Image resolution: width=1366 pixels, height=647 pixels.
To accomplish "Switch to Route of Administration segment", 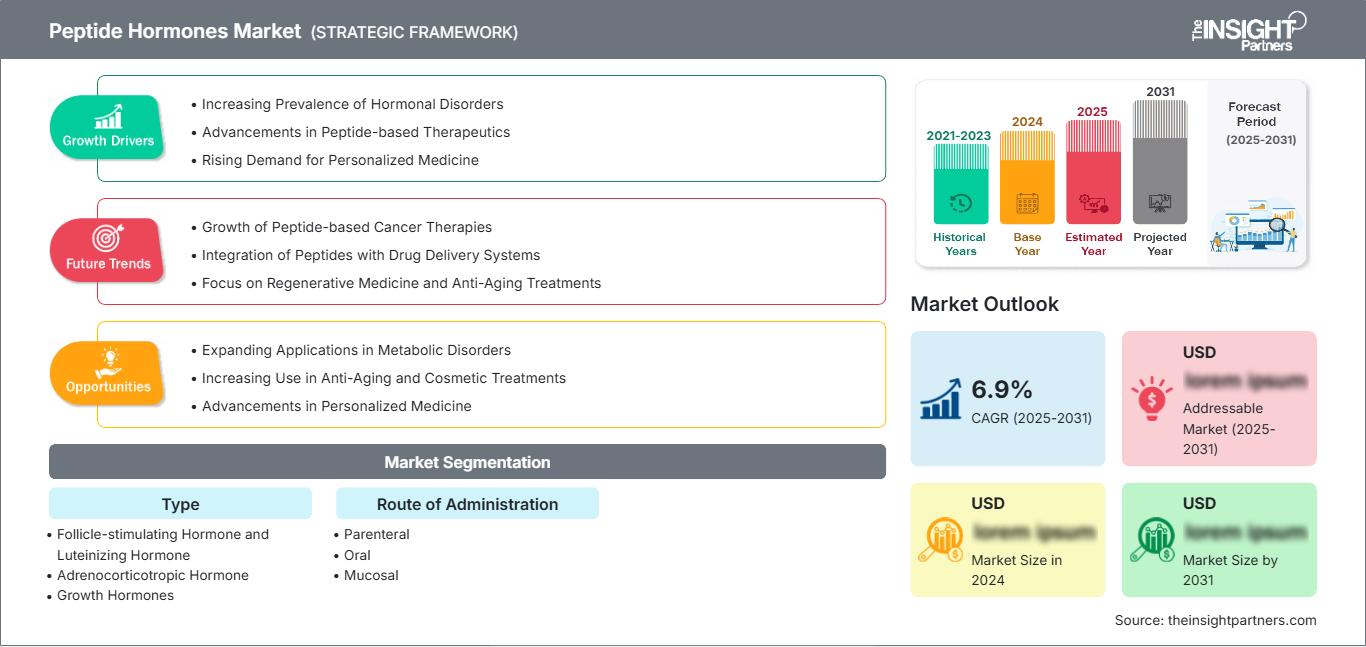I will tap(467, 504).
